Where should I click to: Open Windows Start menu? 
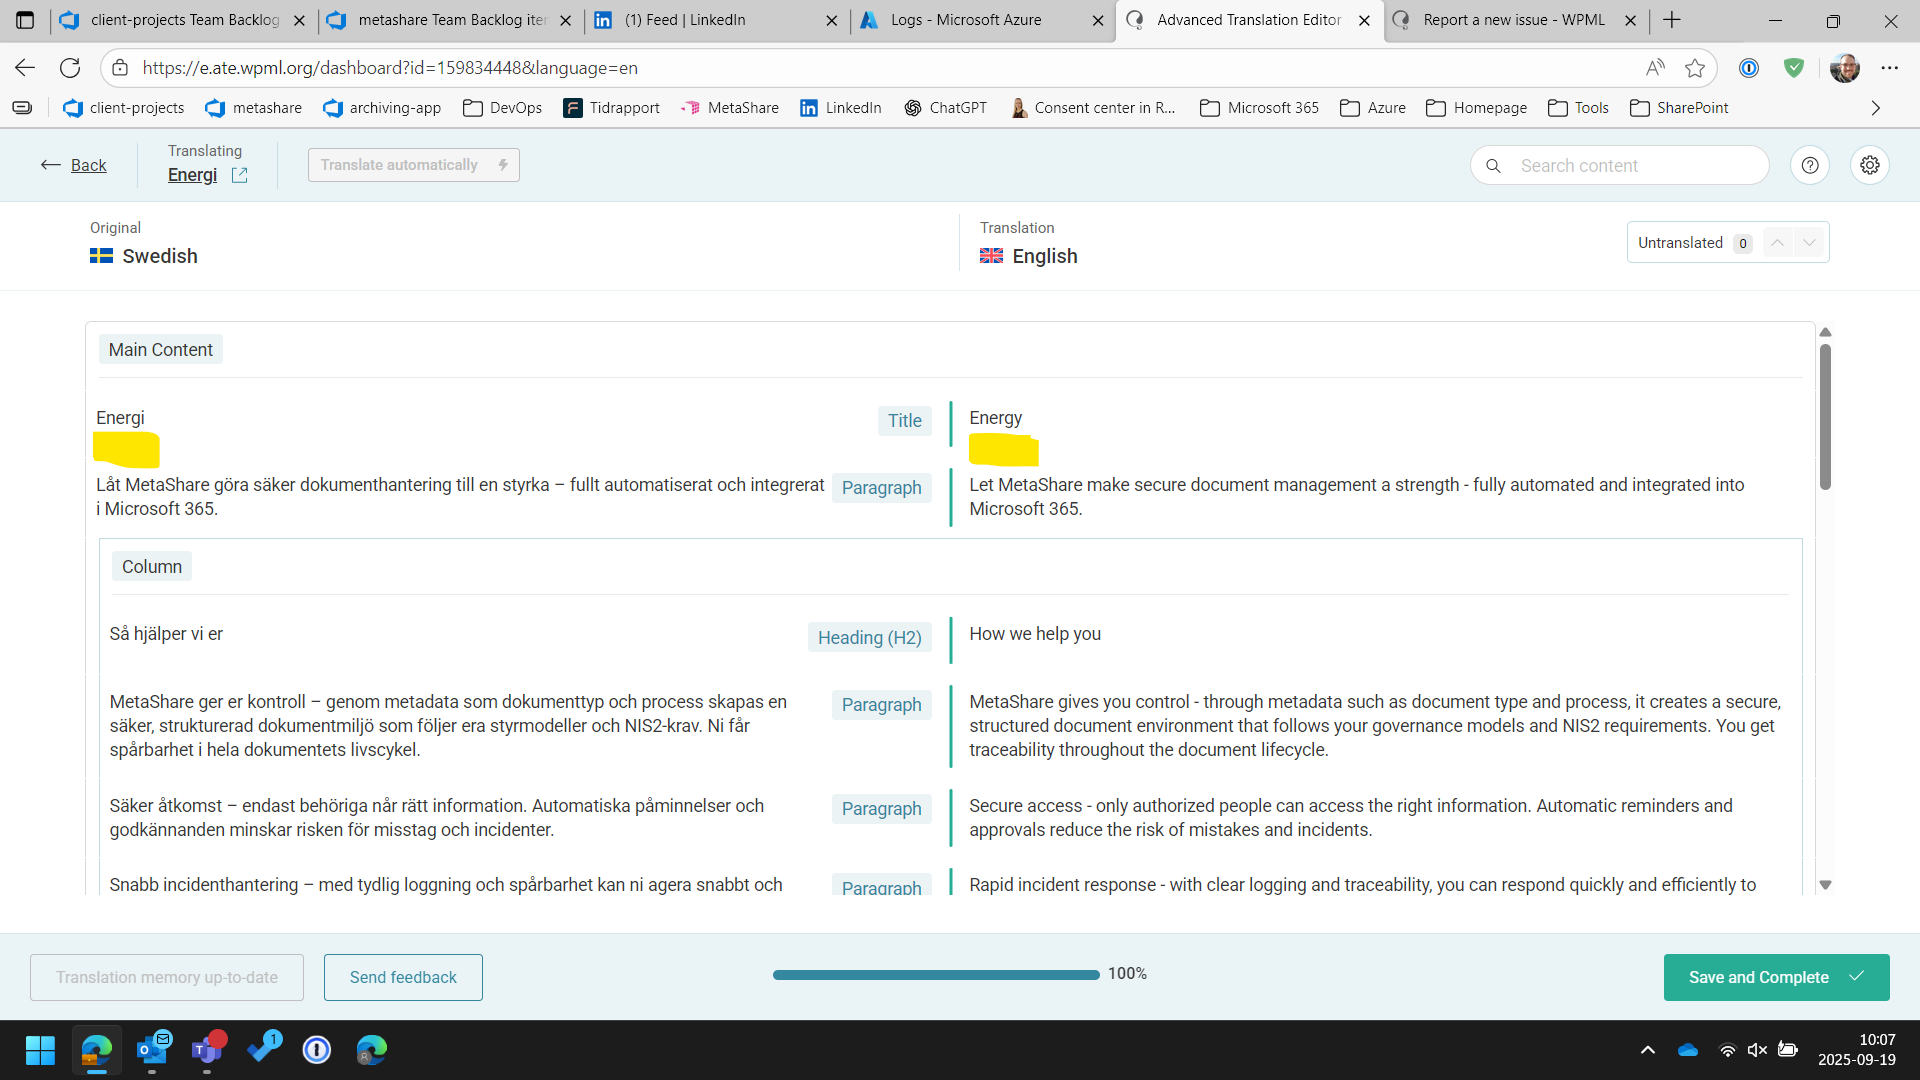pyautogui.click(x=40, y=1050)
